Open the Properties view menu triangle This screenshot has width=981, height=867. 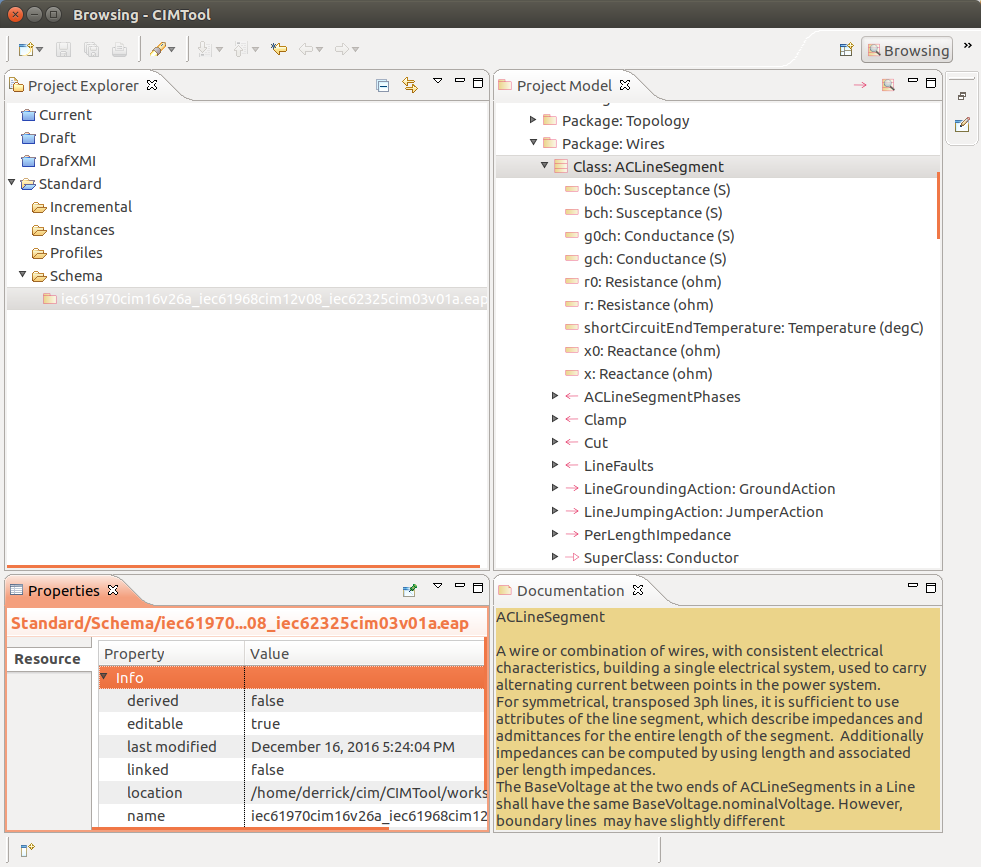(438, 586)
